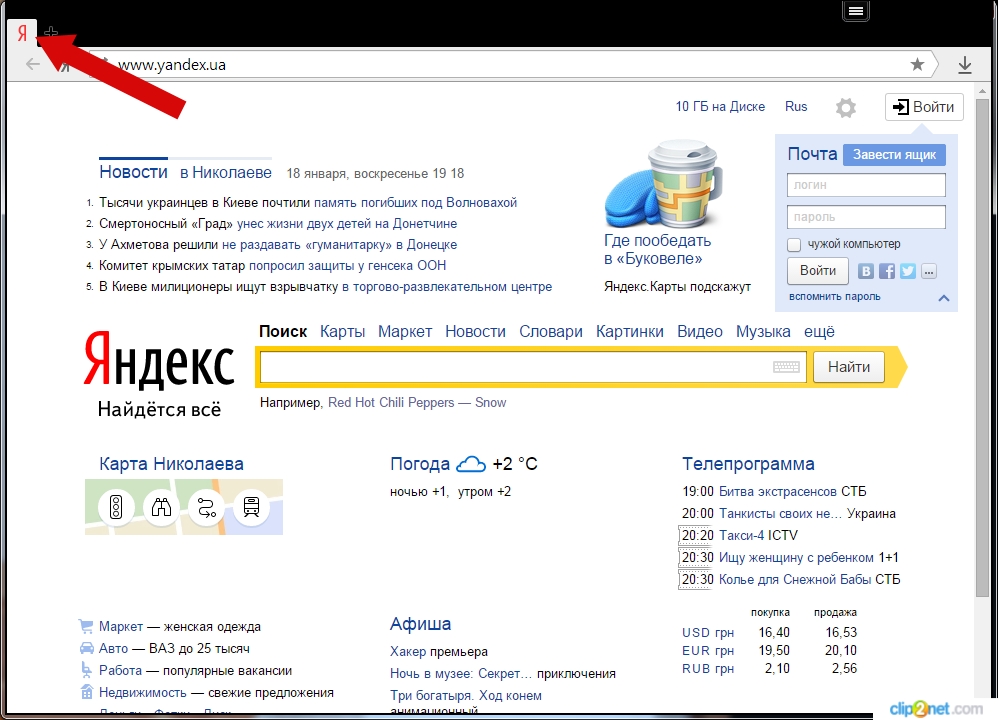The image size is (998, 720).
Task: Open news about «Град» on Донетчине
Action: click(x=347, y=223)
